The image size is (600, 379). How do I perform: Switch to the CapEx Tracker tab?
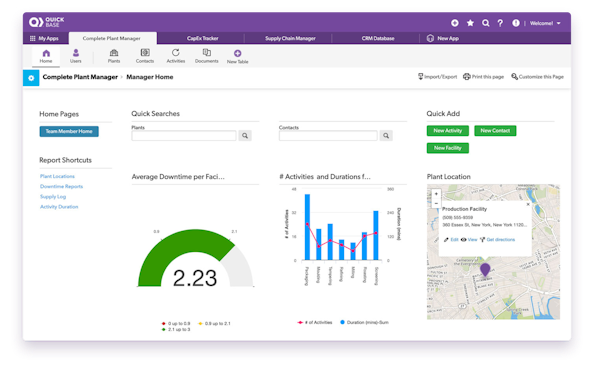pos(202,38)
